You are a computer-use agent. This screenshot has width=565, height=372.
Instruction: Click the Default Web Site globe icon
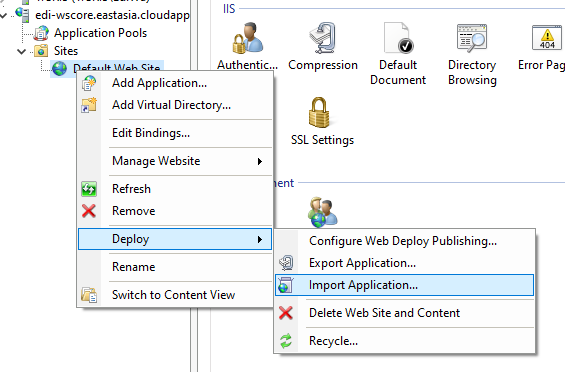point(59,68)
